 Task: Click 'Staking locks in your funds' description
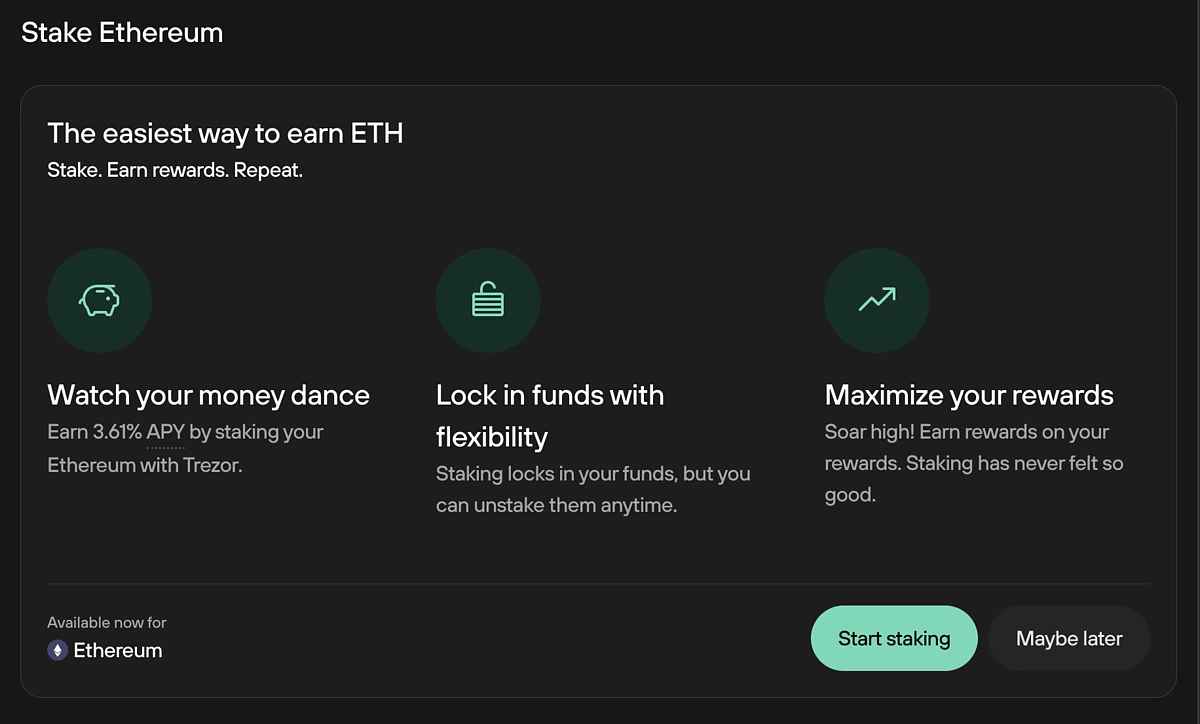tap(593, 490)
